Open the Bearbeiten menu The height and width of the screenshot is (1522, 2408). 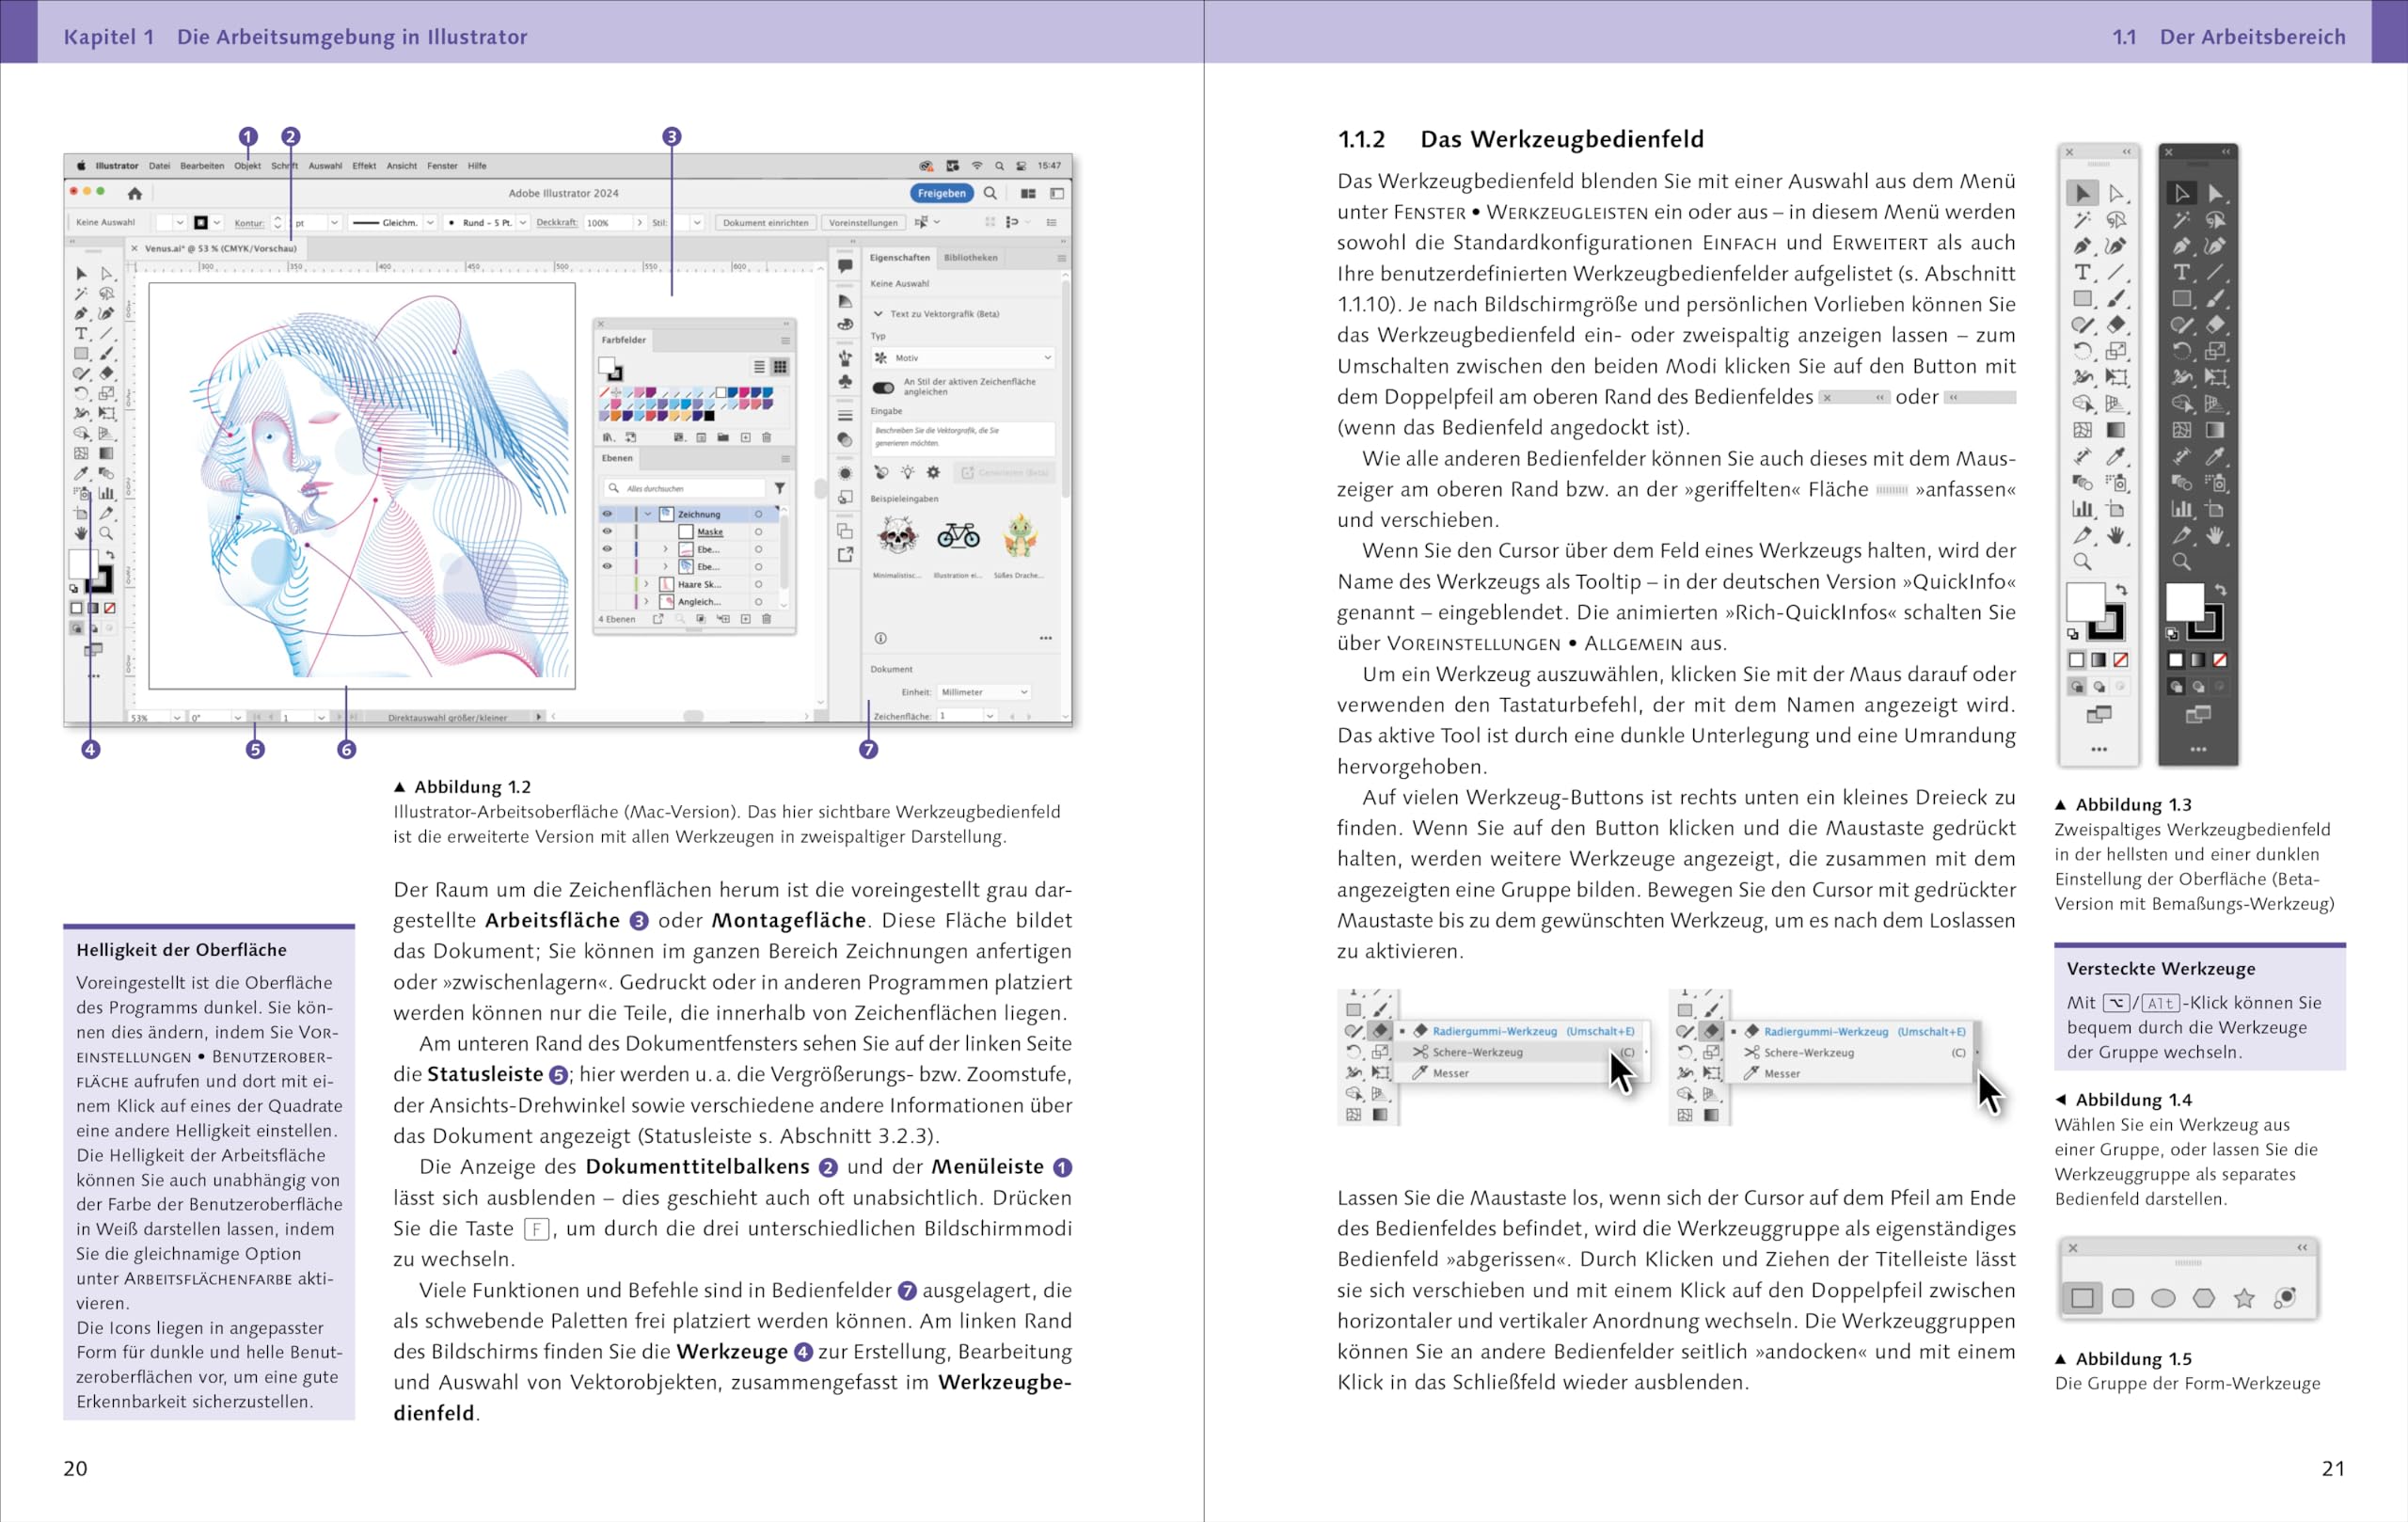(202, 166)
